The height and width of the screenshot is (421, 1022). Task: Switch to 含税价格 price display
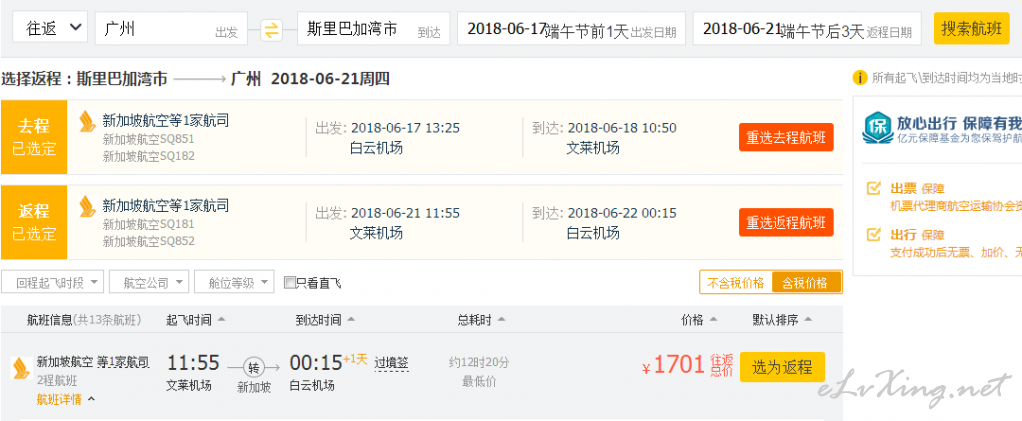pos(806,283)
